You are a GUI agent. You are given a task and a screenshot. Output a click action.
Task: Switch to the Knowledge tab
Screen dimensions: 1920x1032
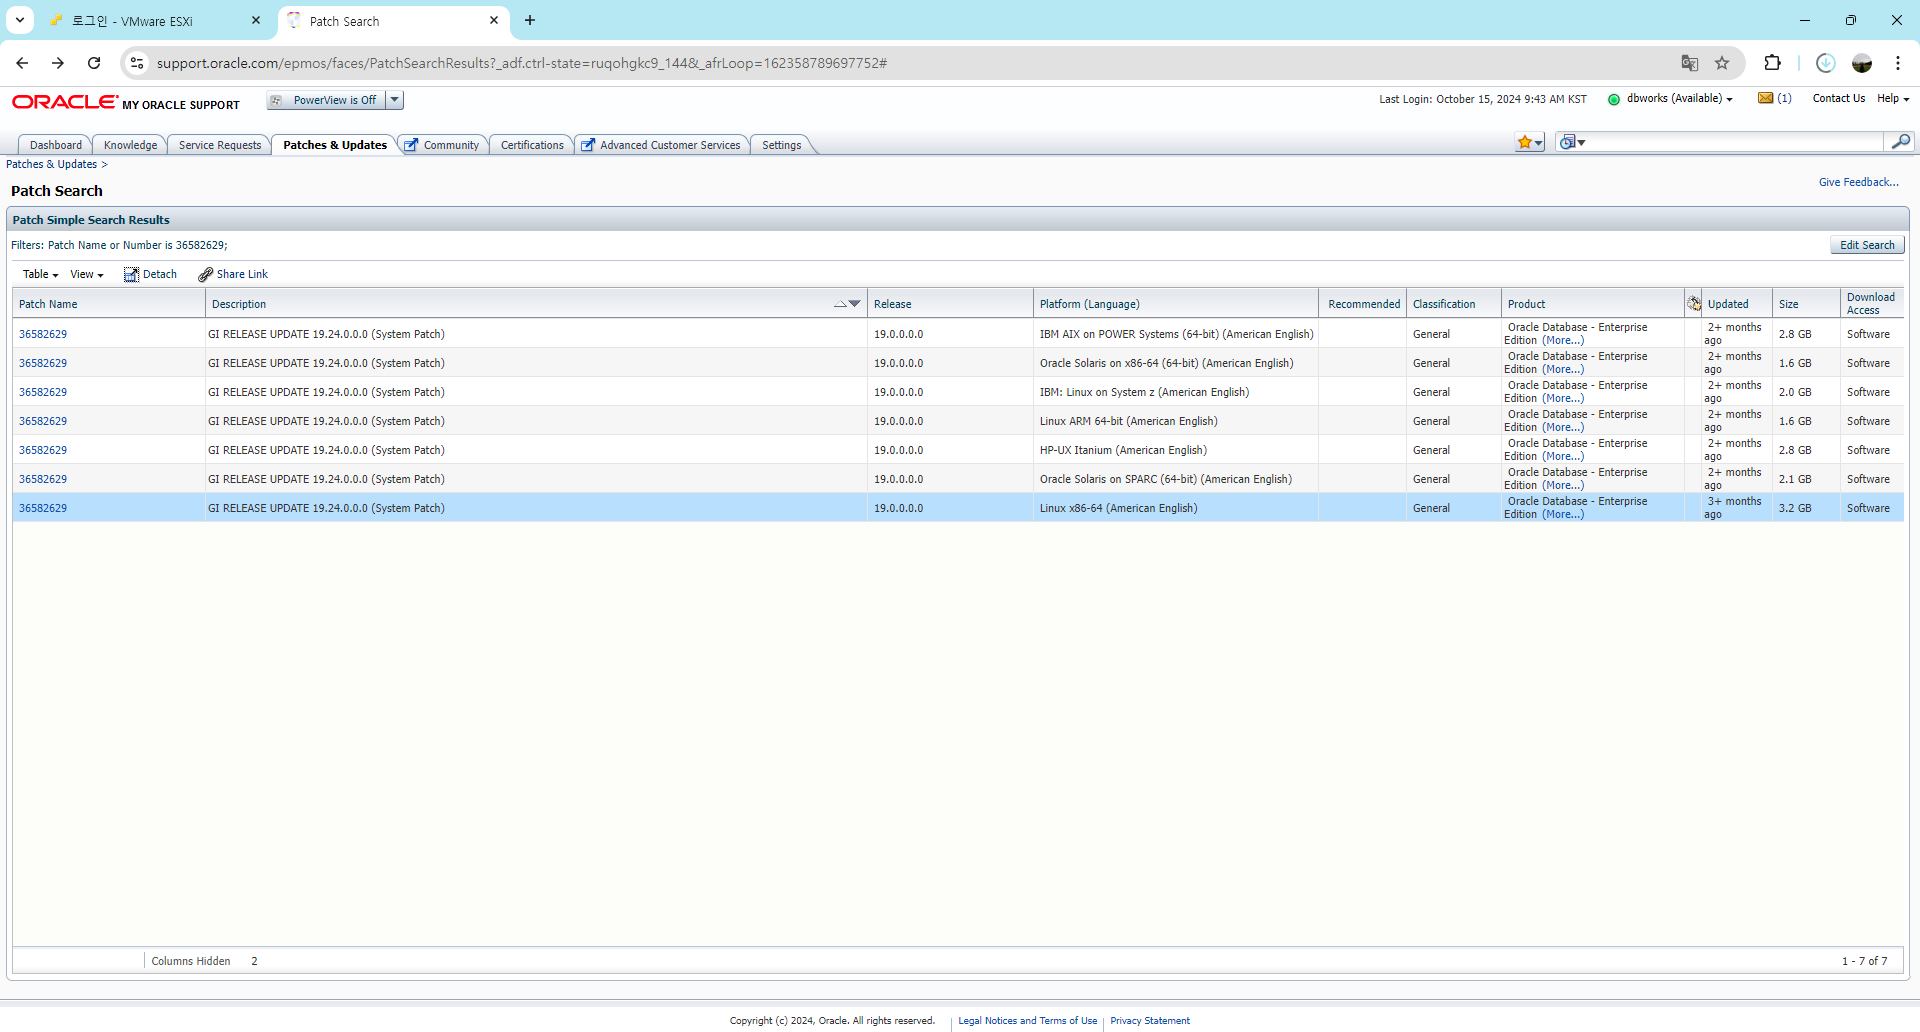click(131, 145)
